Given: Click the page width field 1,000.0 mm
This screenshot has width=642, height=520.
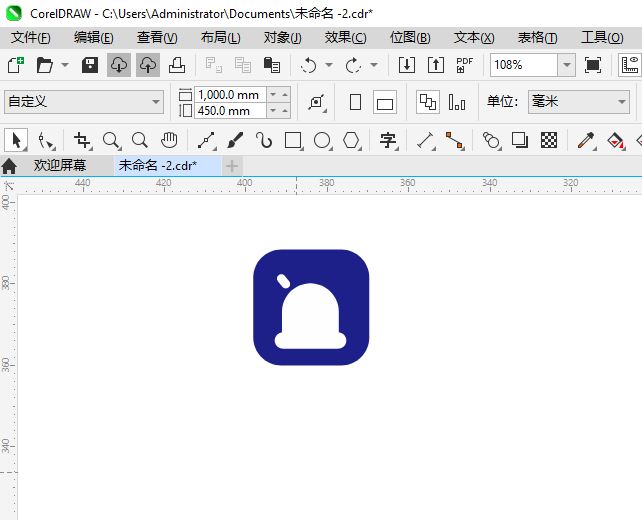Looking at the screenshot, I should (x=231, y=95).
